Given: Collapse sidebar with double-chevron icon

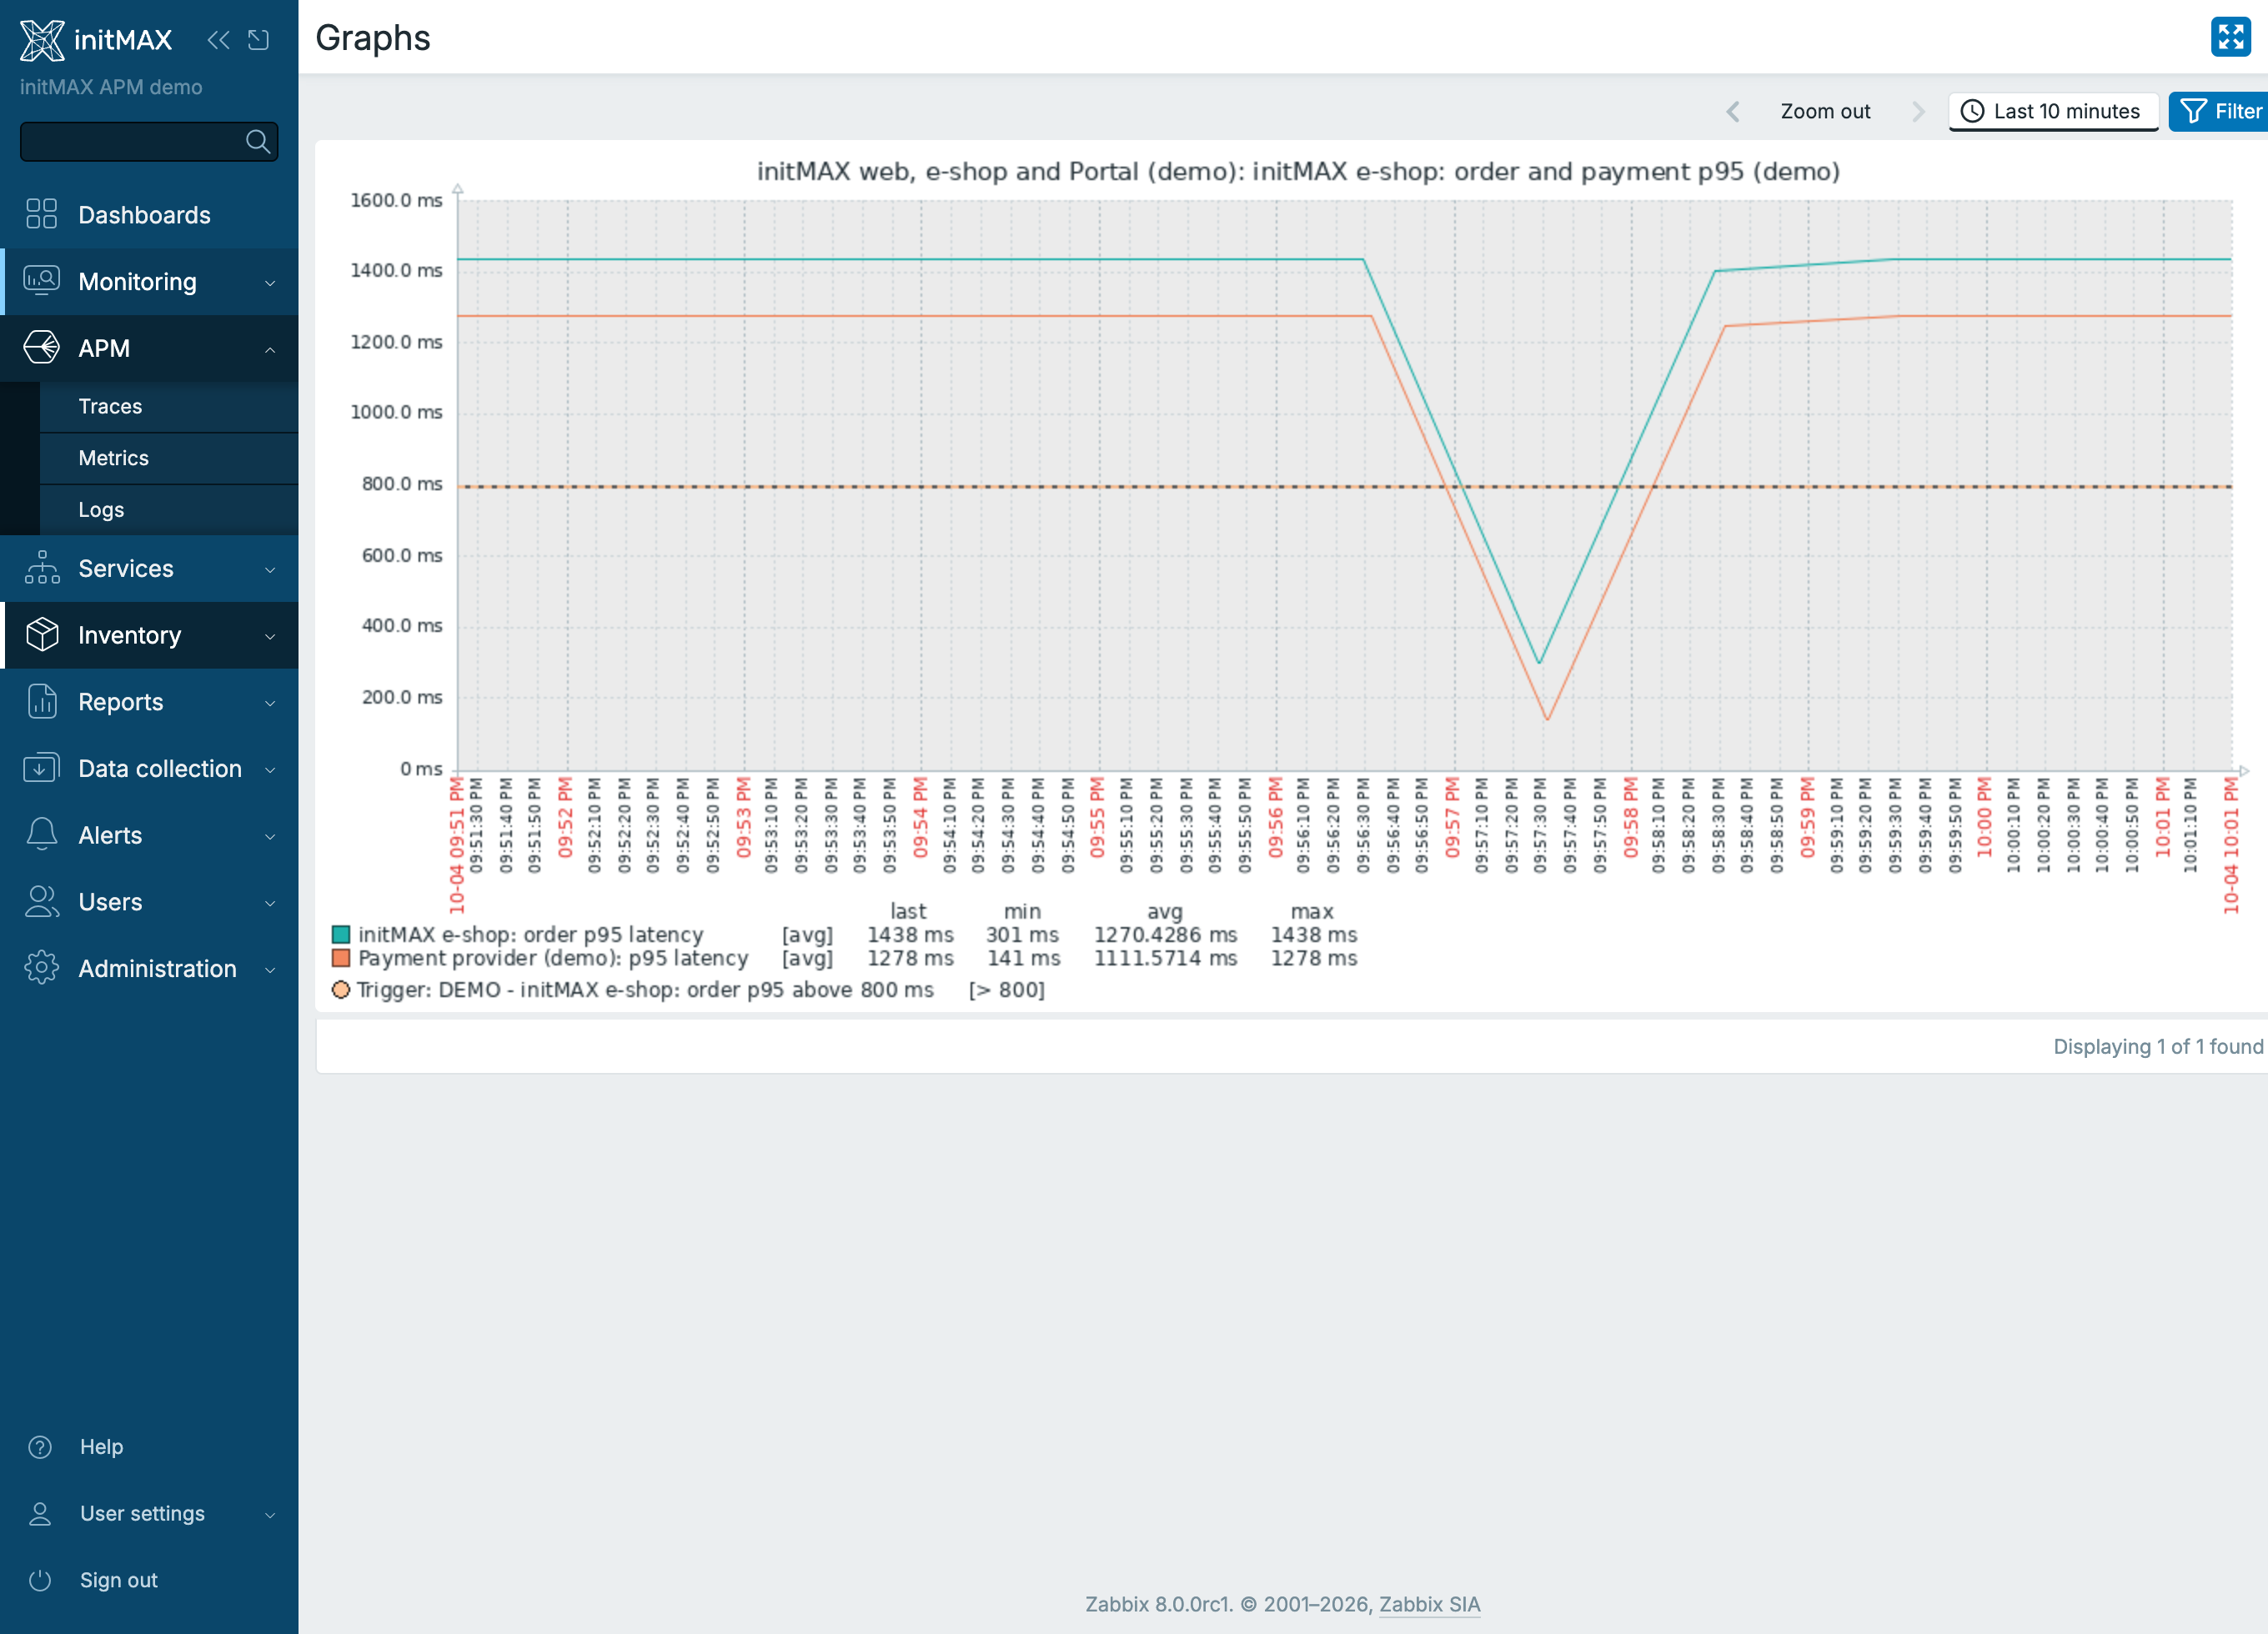Looking at the screenshot, I should pos(218,40).
